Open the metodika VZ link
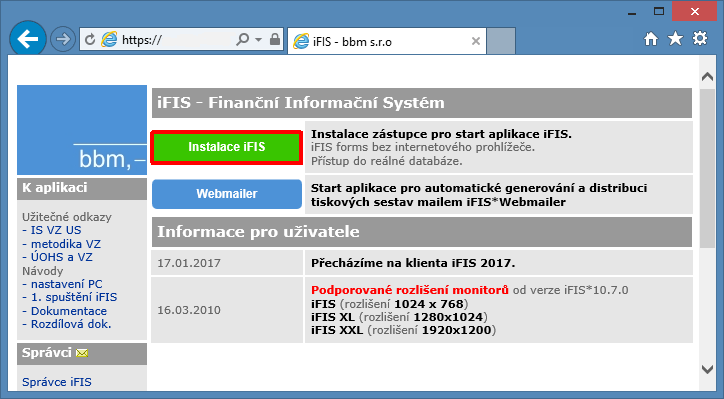The width and height of the screenshot is (724, 399). click(x=66, y=244)
